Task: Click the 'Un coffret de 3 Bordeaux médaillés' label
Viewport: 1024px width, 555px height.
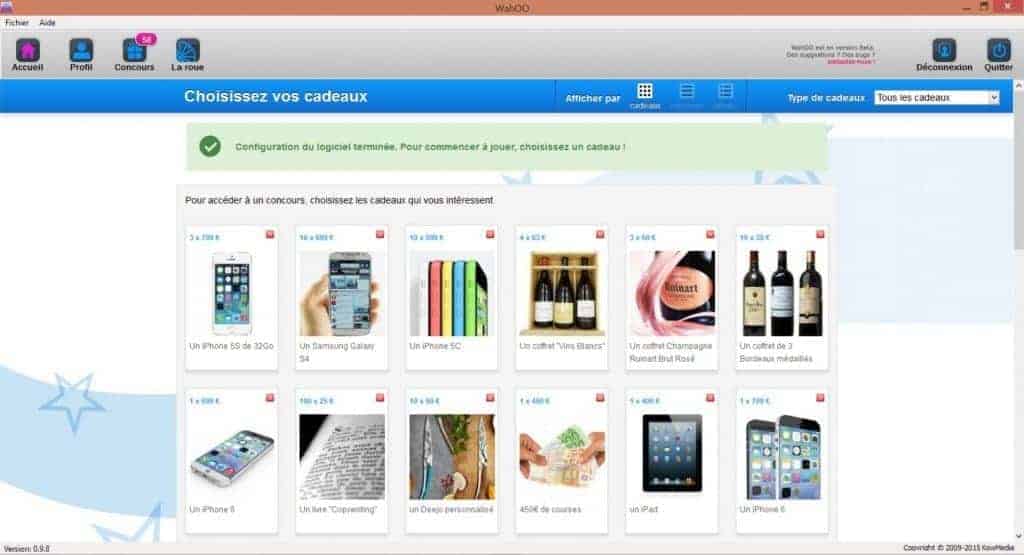Action: pyautogui.click(x=776, y=353)
